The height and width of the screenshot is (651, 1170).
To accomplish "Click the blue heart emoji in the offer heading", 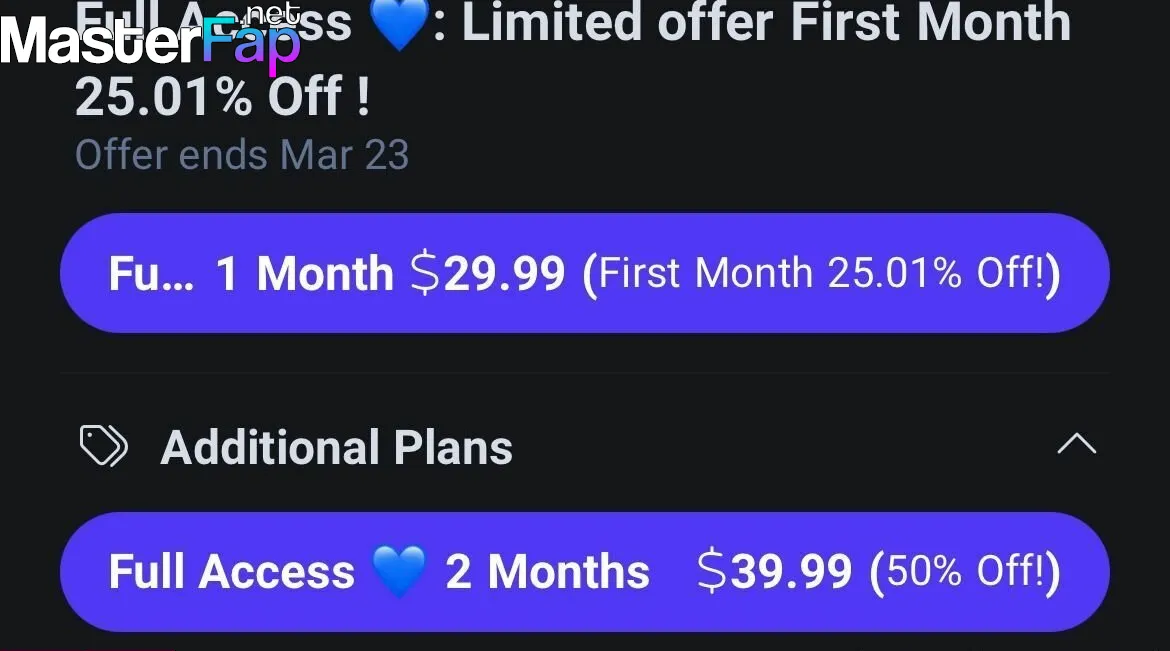I will click(x=399, y=24).
